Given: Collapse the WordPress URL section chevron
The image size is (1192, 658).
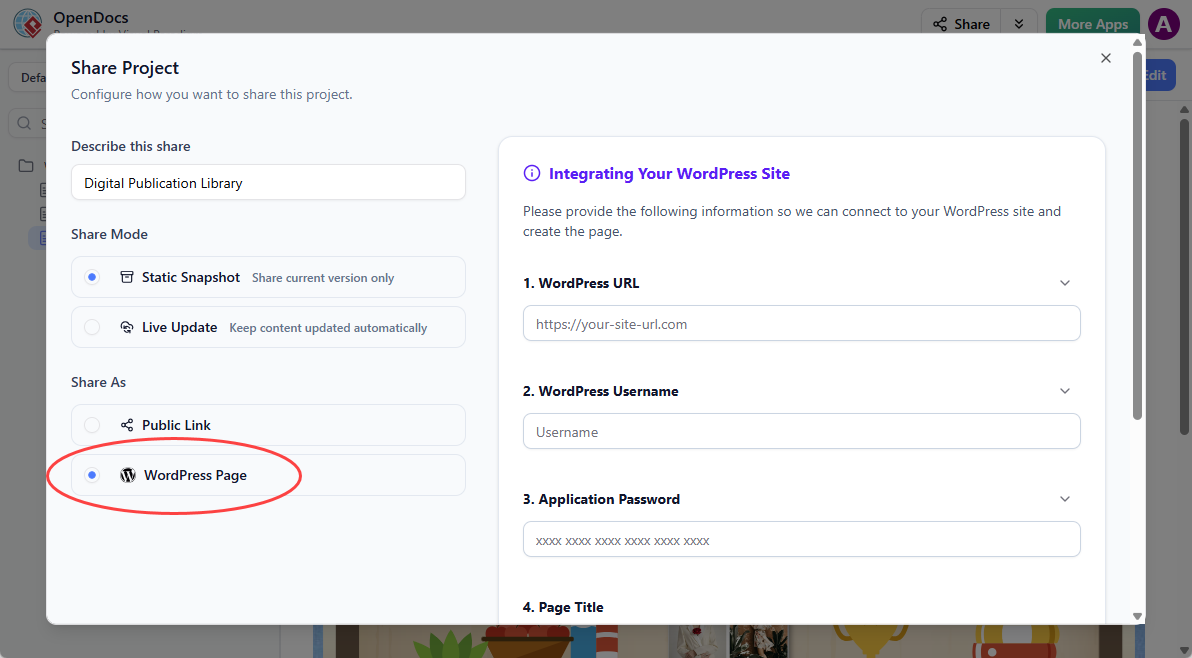Looking at the screenshot, I should coord(1065,283).
